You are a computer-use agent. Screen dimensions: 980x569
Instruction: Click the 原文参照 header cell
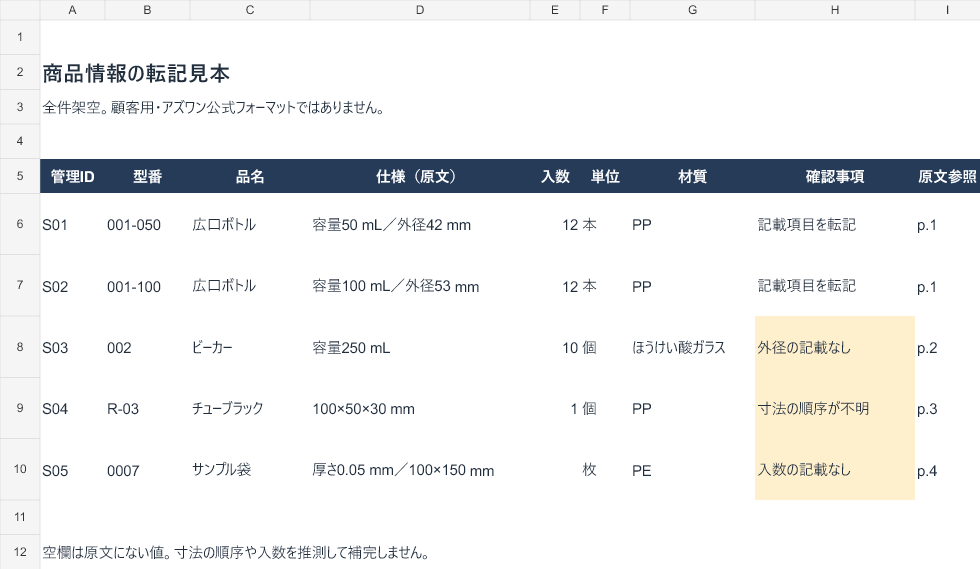(x=948, y=176)
